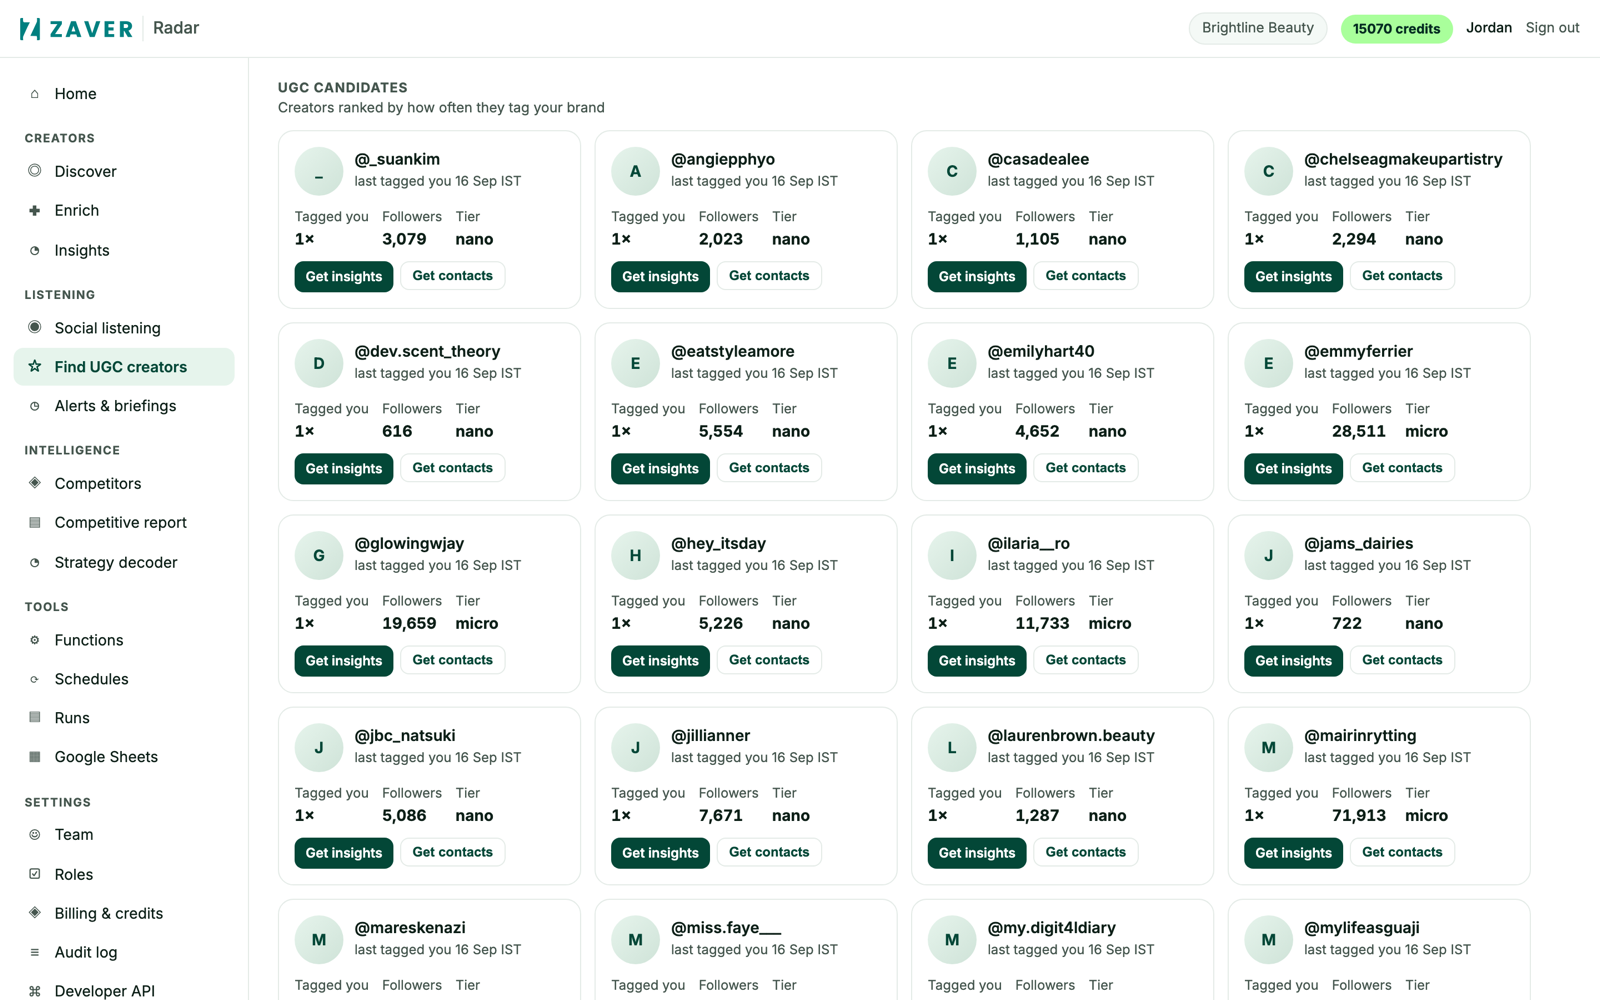Open the Audit log page
Image resolution: width=1600 pixels, height=1000 pixels.
(124, 952)
